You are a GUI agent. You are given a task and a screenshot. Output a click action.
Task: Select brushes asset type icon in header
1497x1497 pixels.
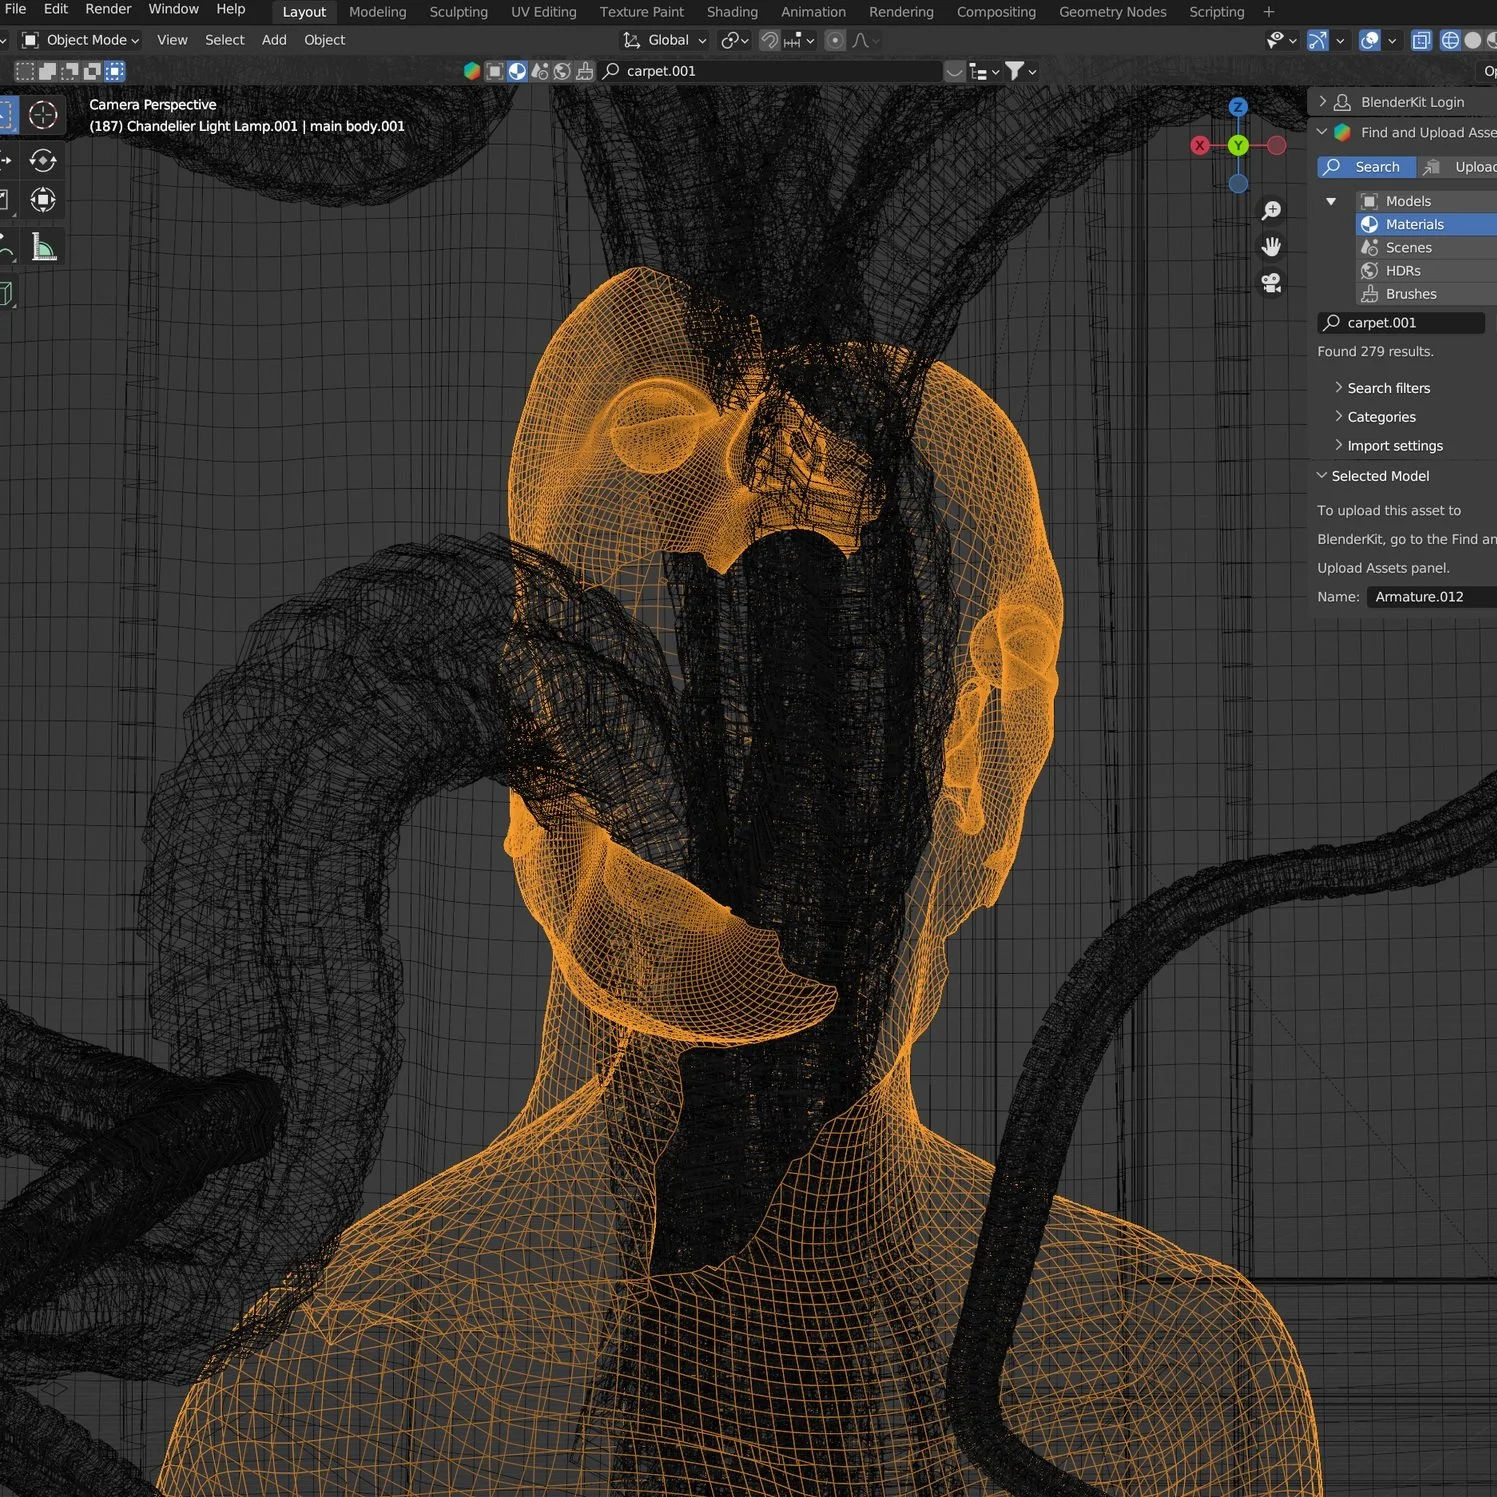click(x=585, y=71)
